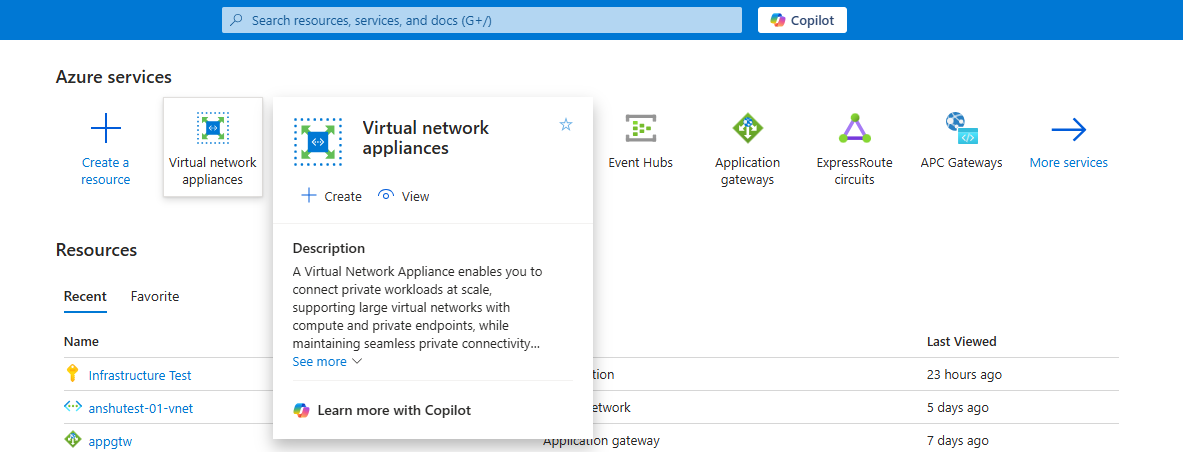Click the Last Viewed column header
The image size is (1183, 452).
[x=961, y=342]
